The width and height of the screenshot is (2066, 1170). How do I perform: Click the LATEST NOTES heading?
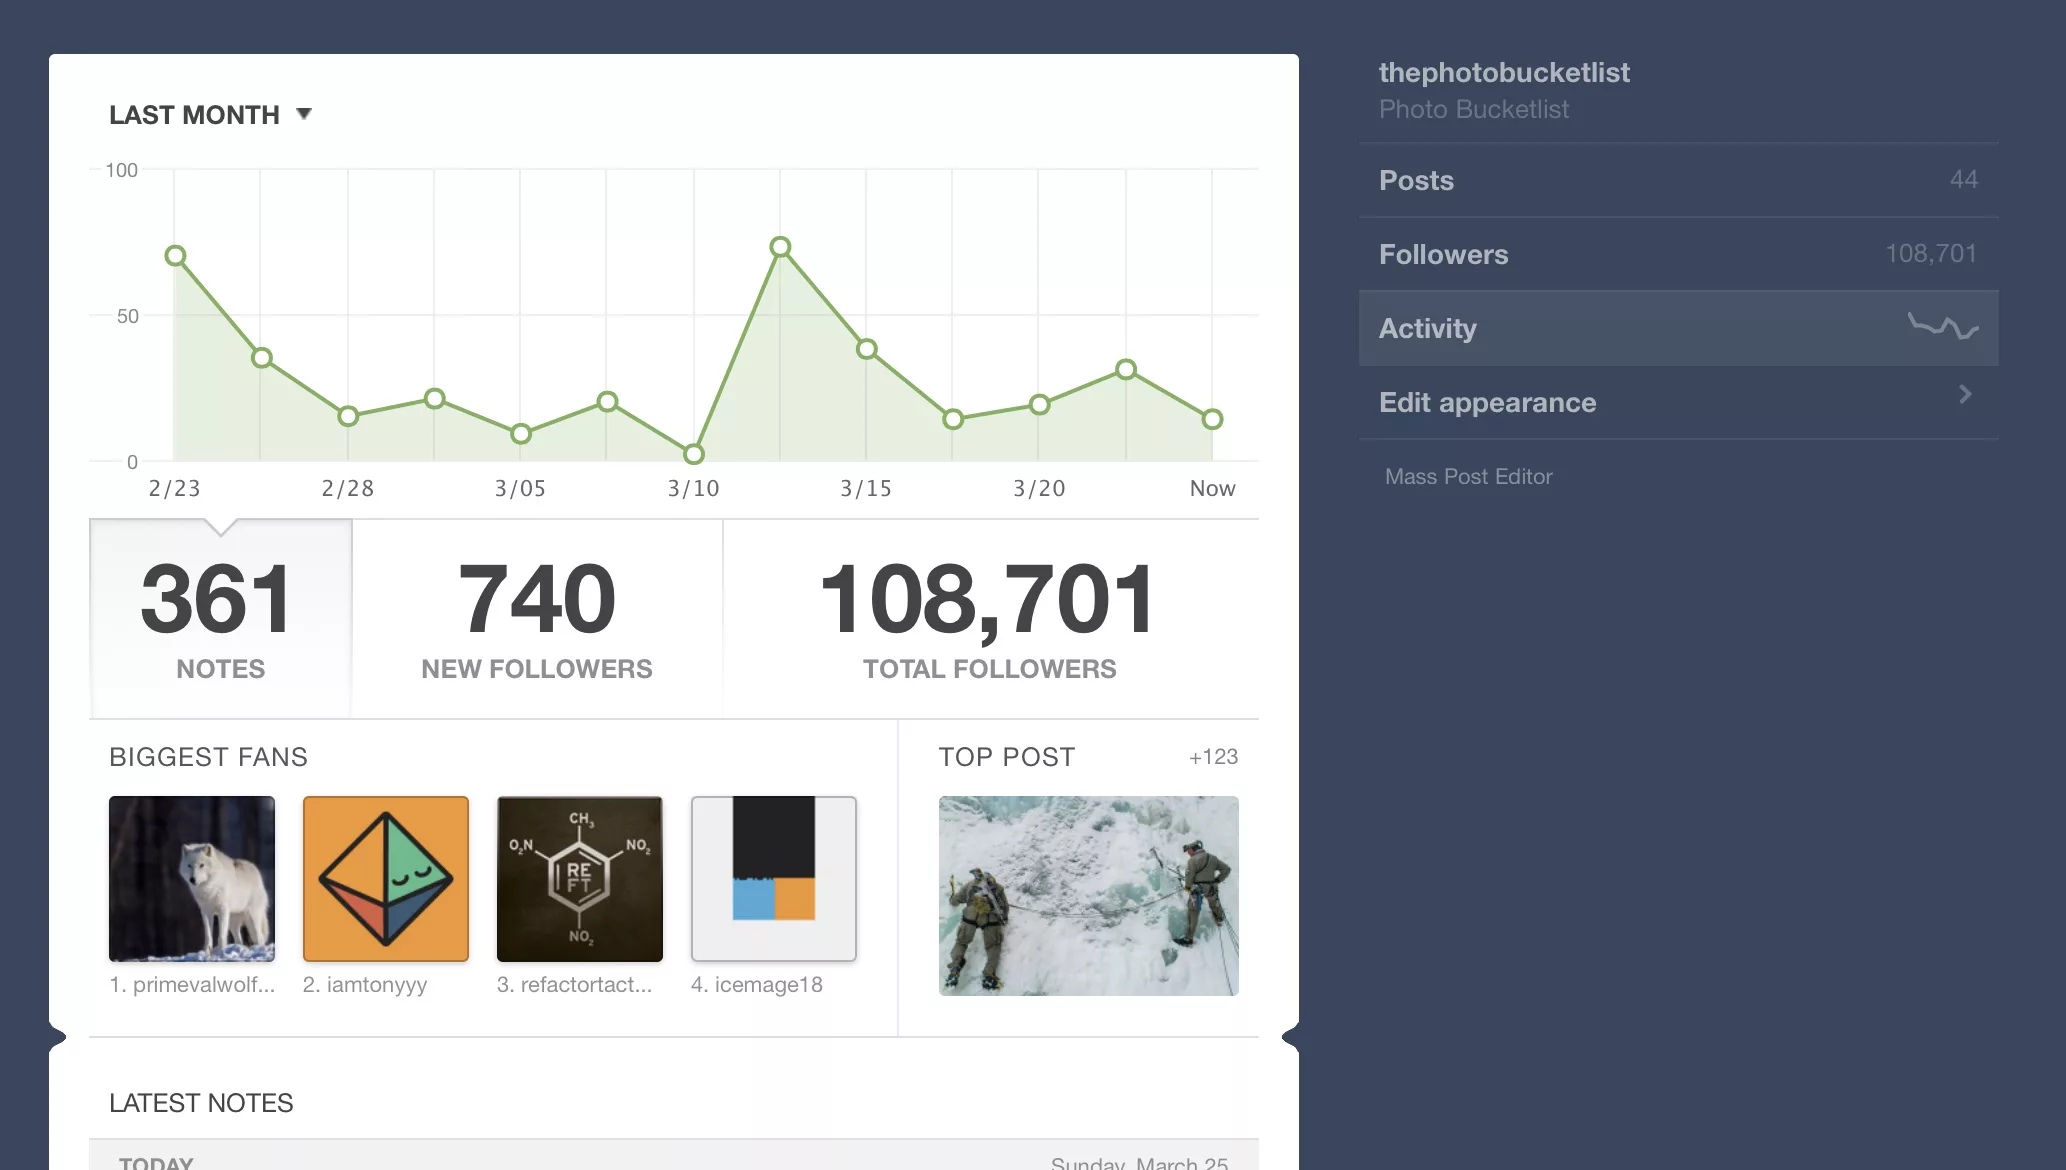(x=201, y=1103)
